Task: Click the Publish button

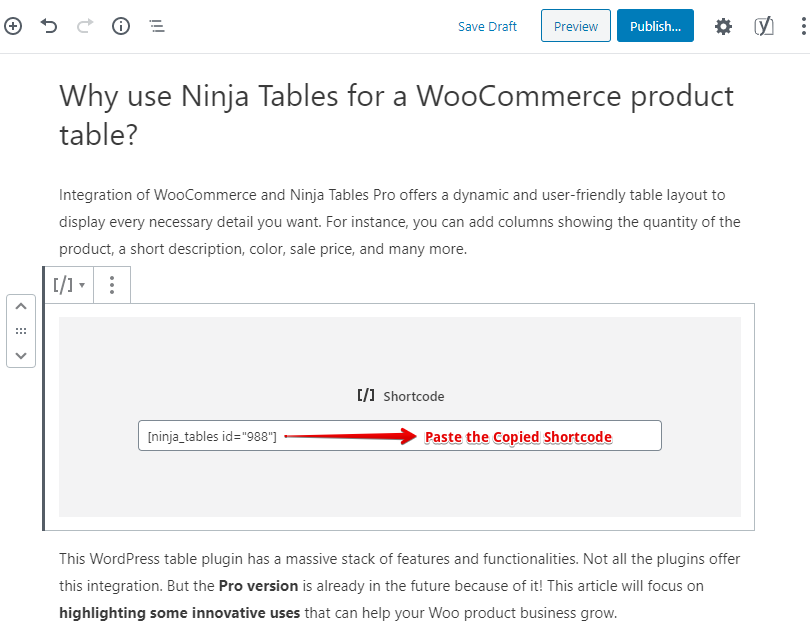Action: click(655, 26)
